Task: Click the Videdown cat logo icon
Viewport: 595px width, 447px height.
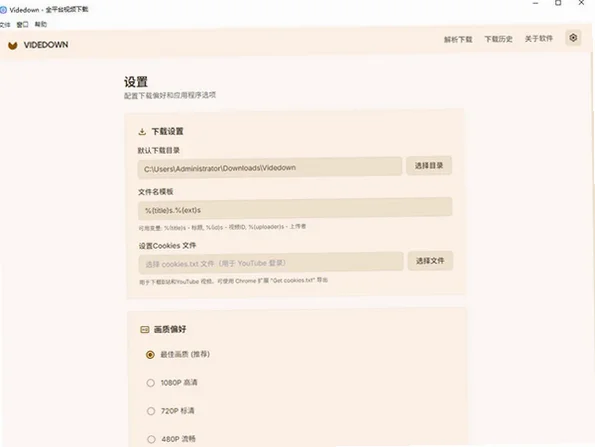Action: coord(13,46)
